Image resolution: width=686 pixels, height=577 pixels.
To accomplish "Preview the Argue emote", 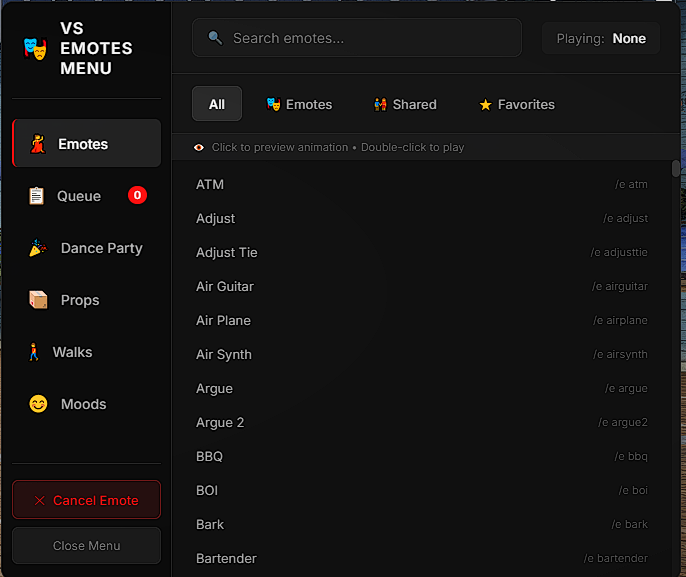I will (x=422, y=388).
